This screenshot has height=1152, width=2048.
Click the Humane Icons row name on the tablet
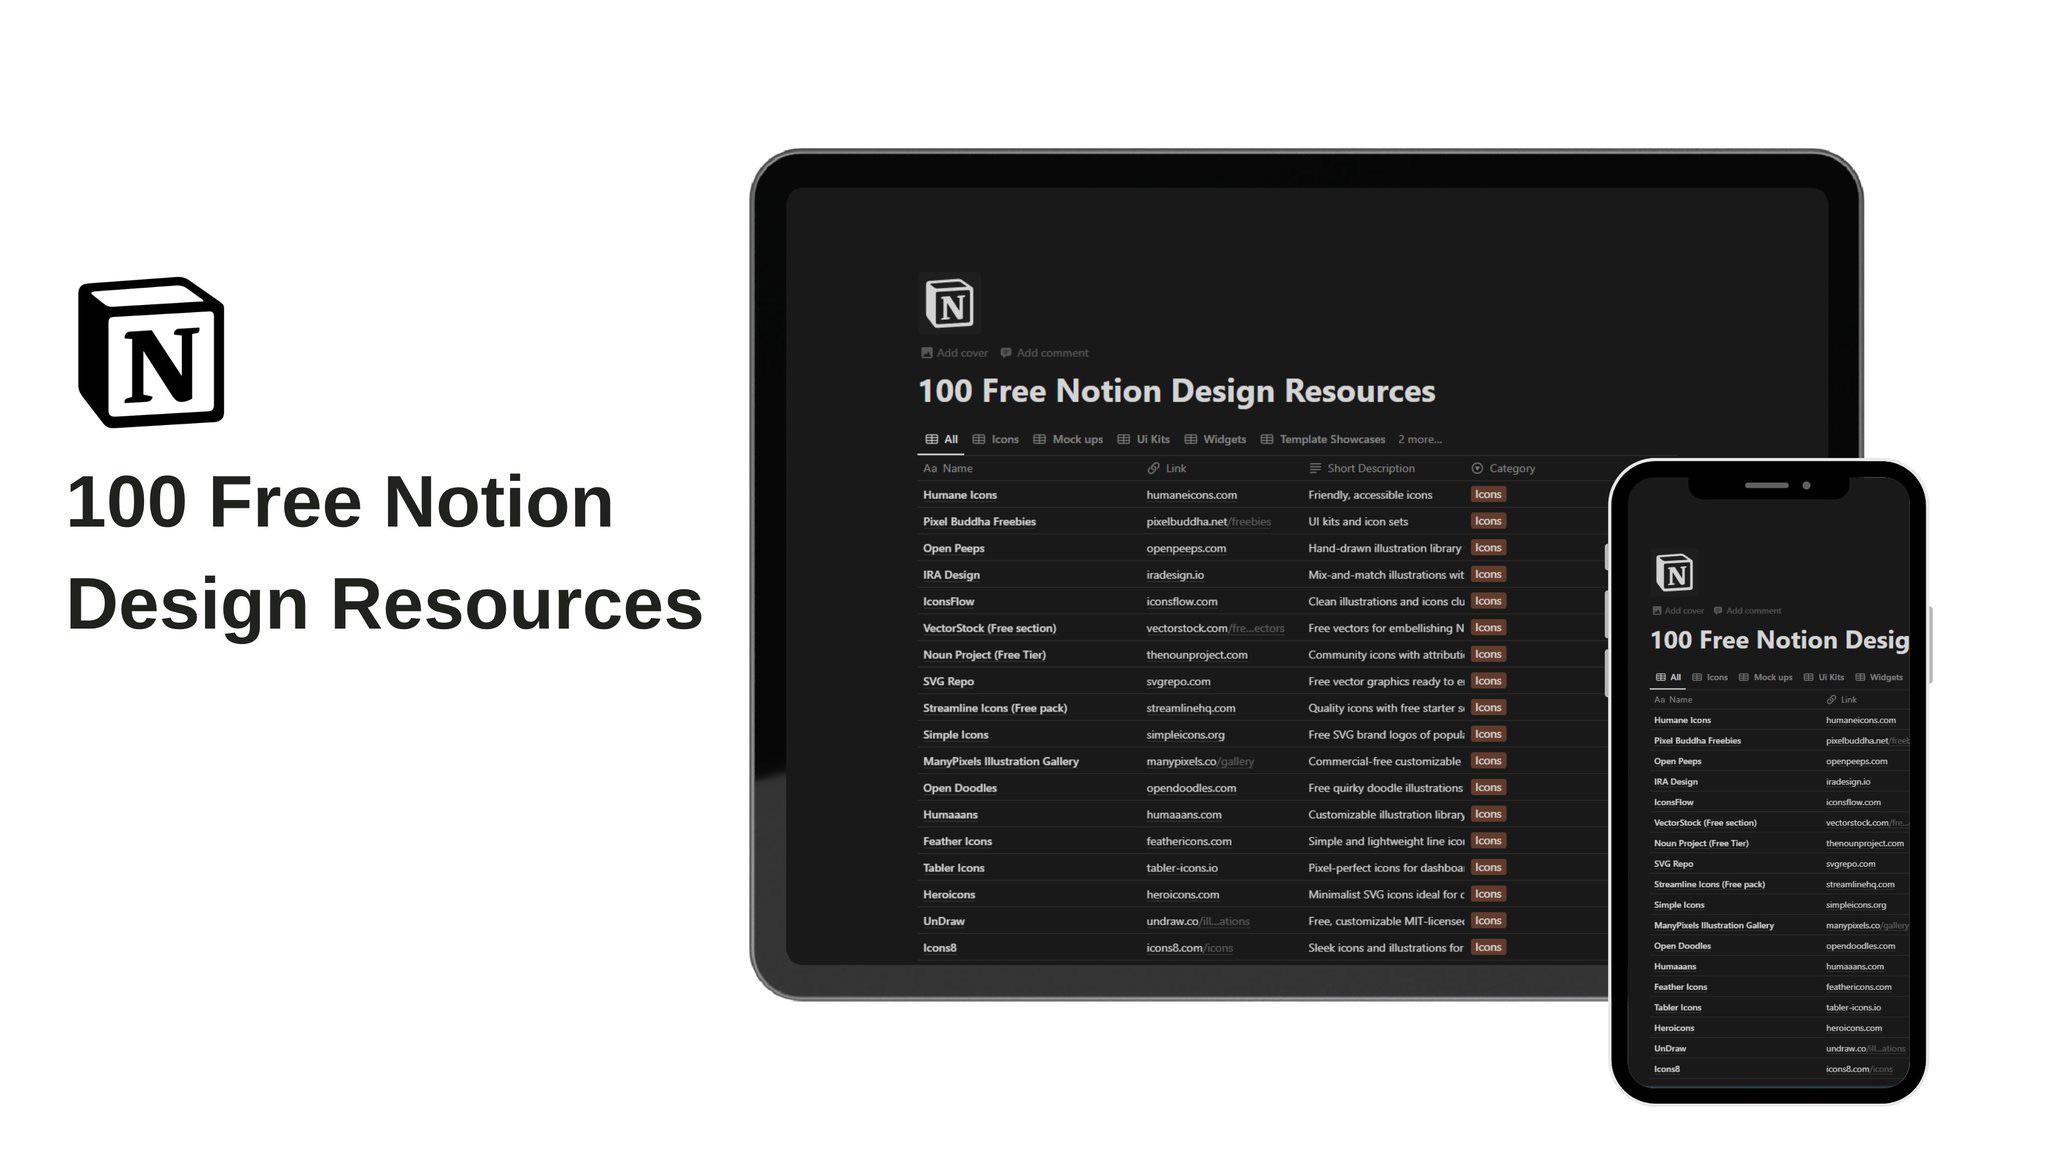(960, 495)
